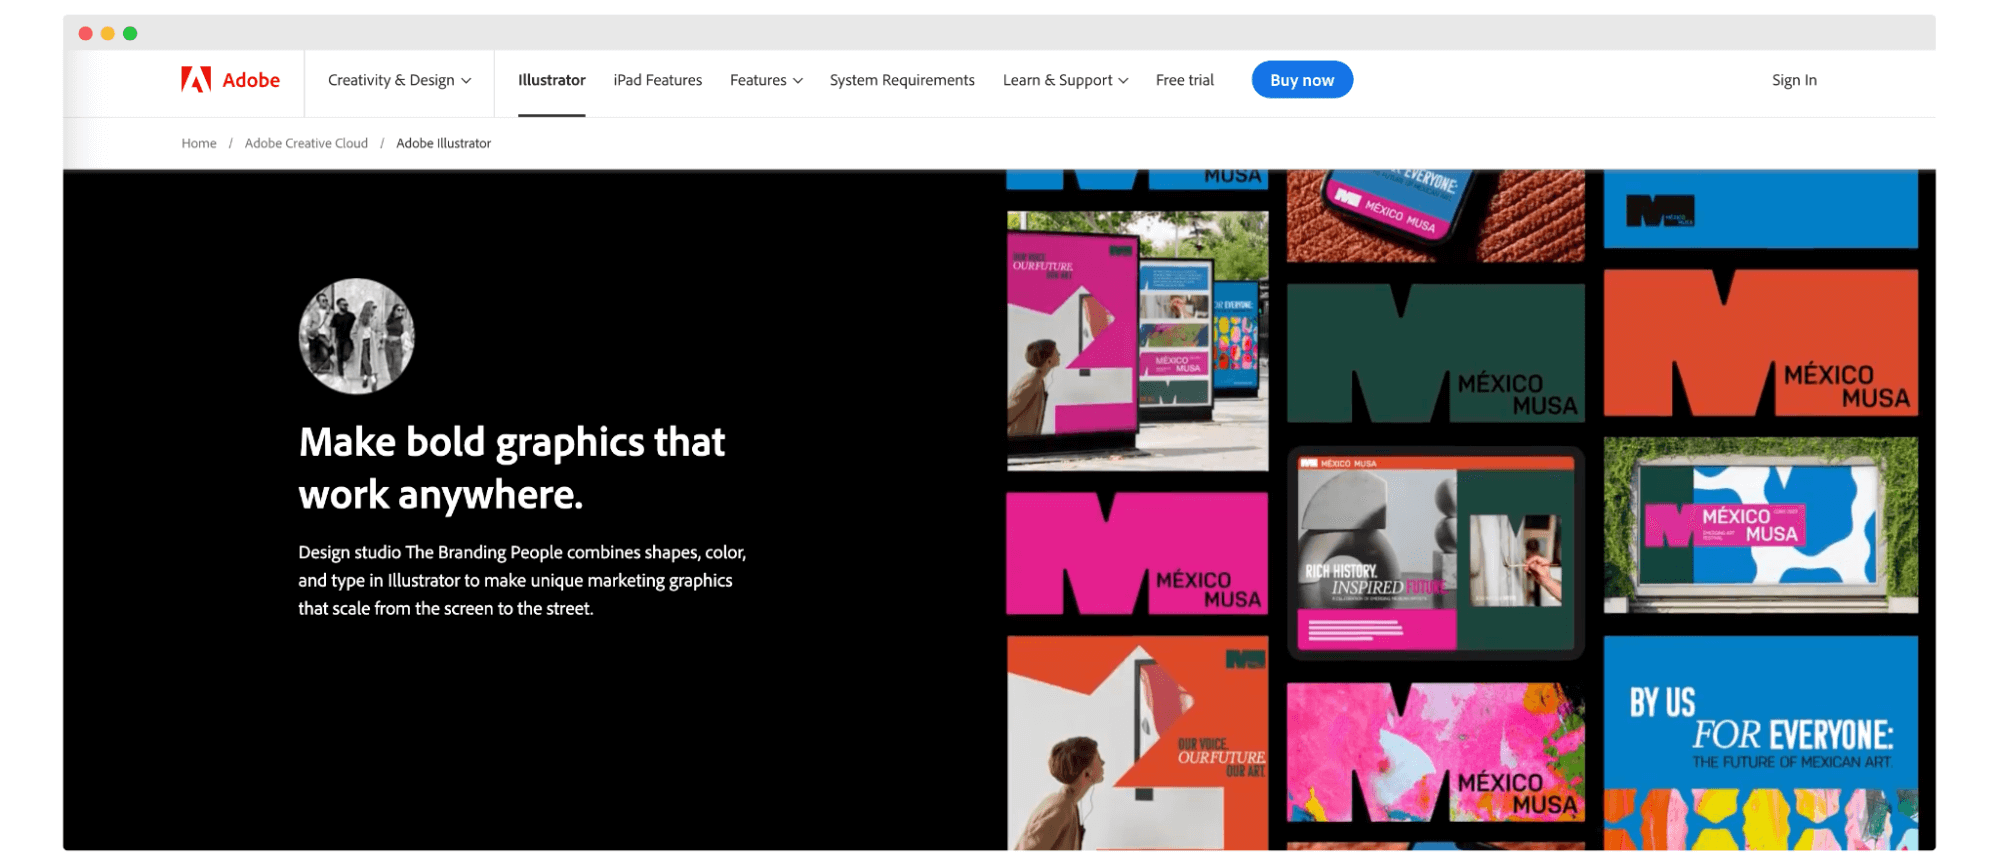Click the ivy wall billboard México Musa image

point(1760,525)
